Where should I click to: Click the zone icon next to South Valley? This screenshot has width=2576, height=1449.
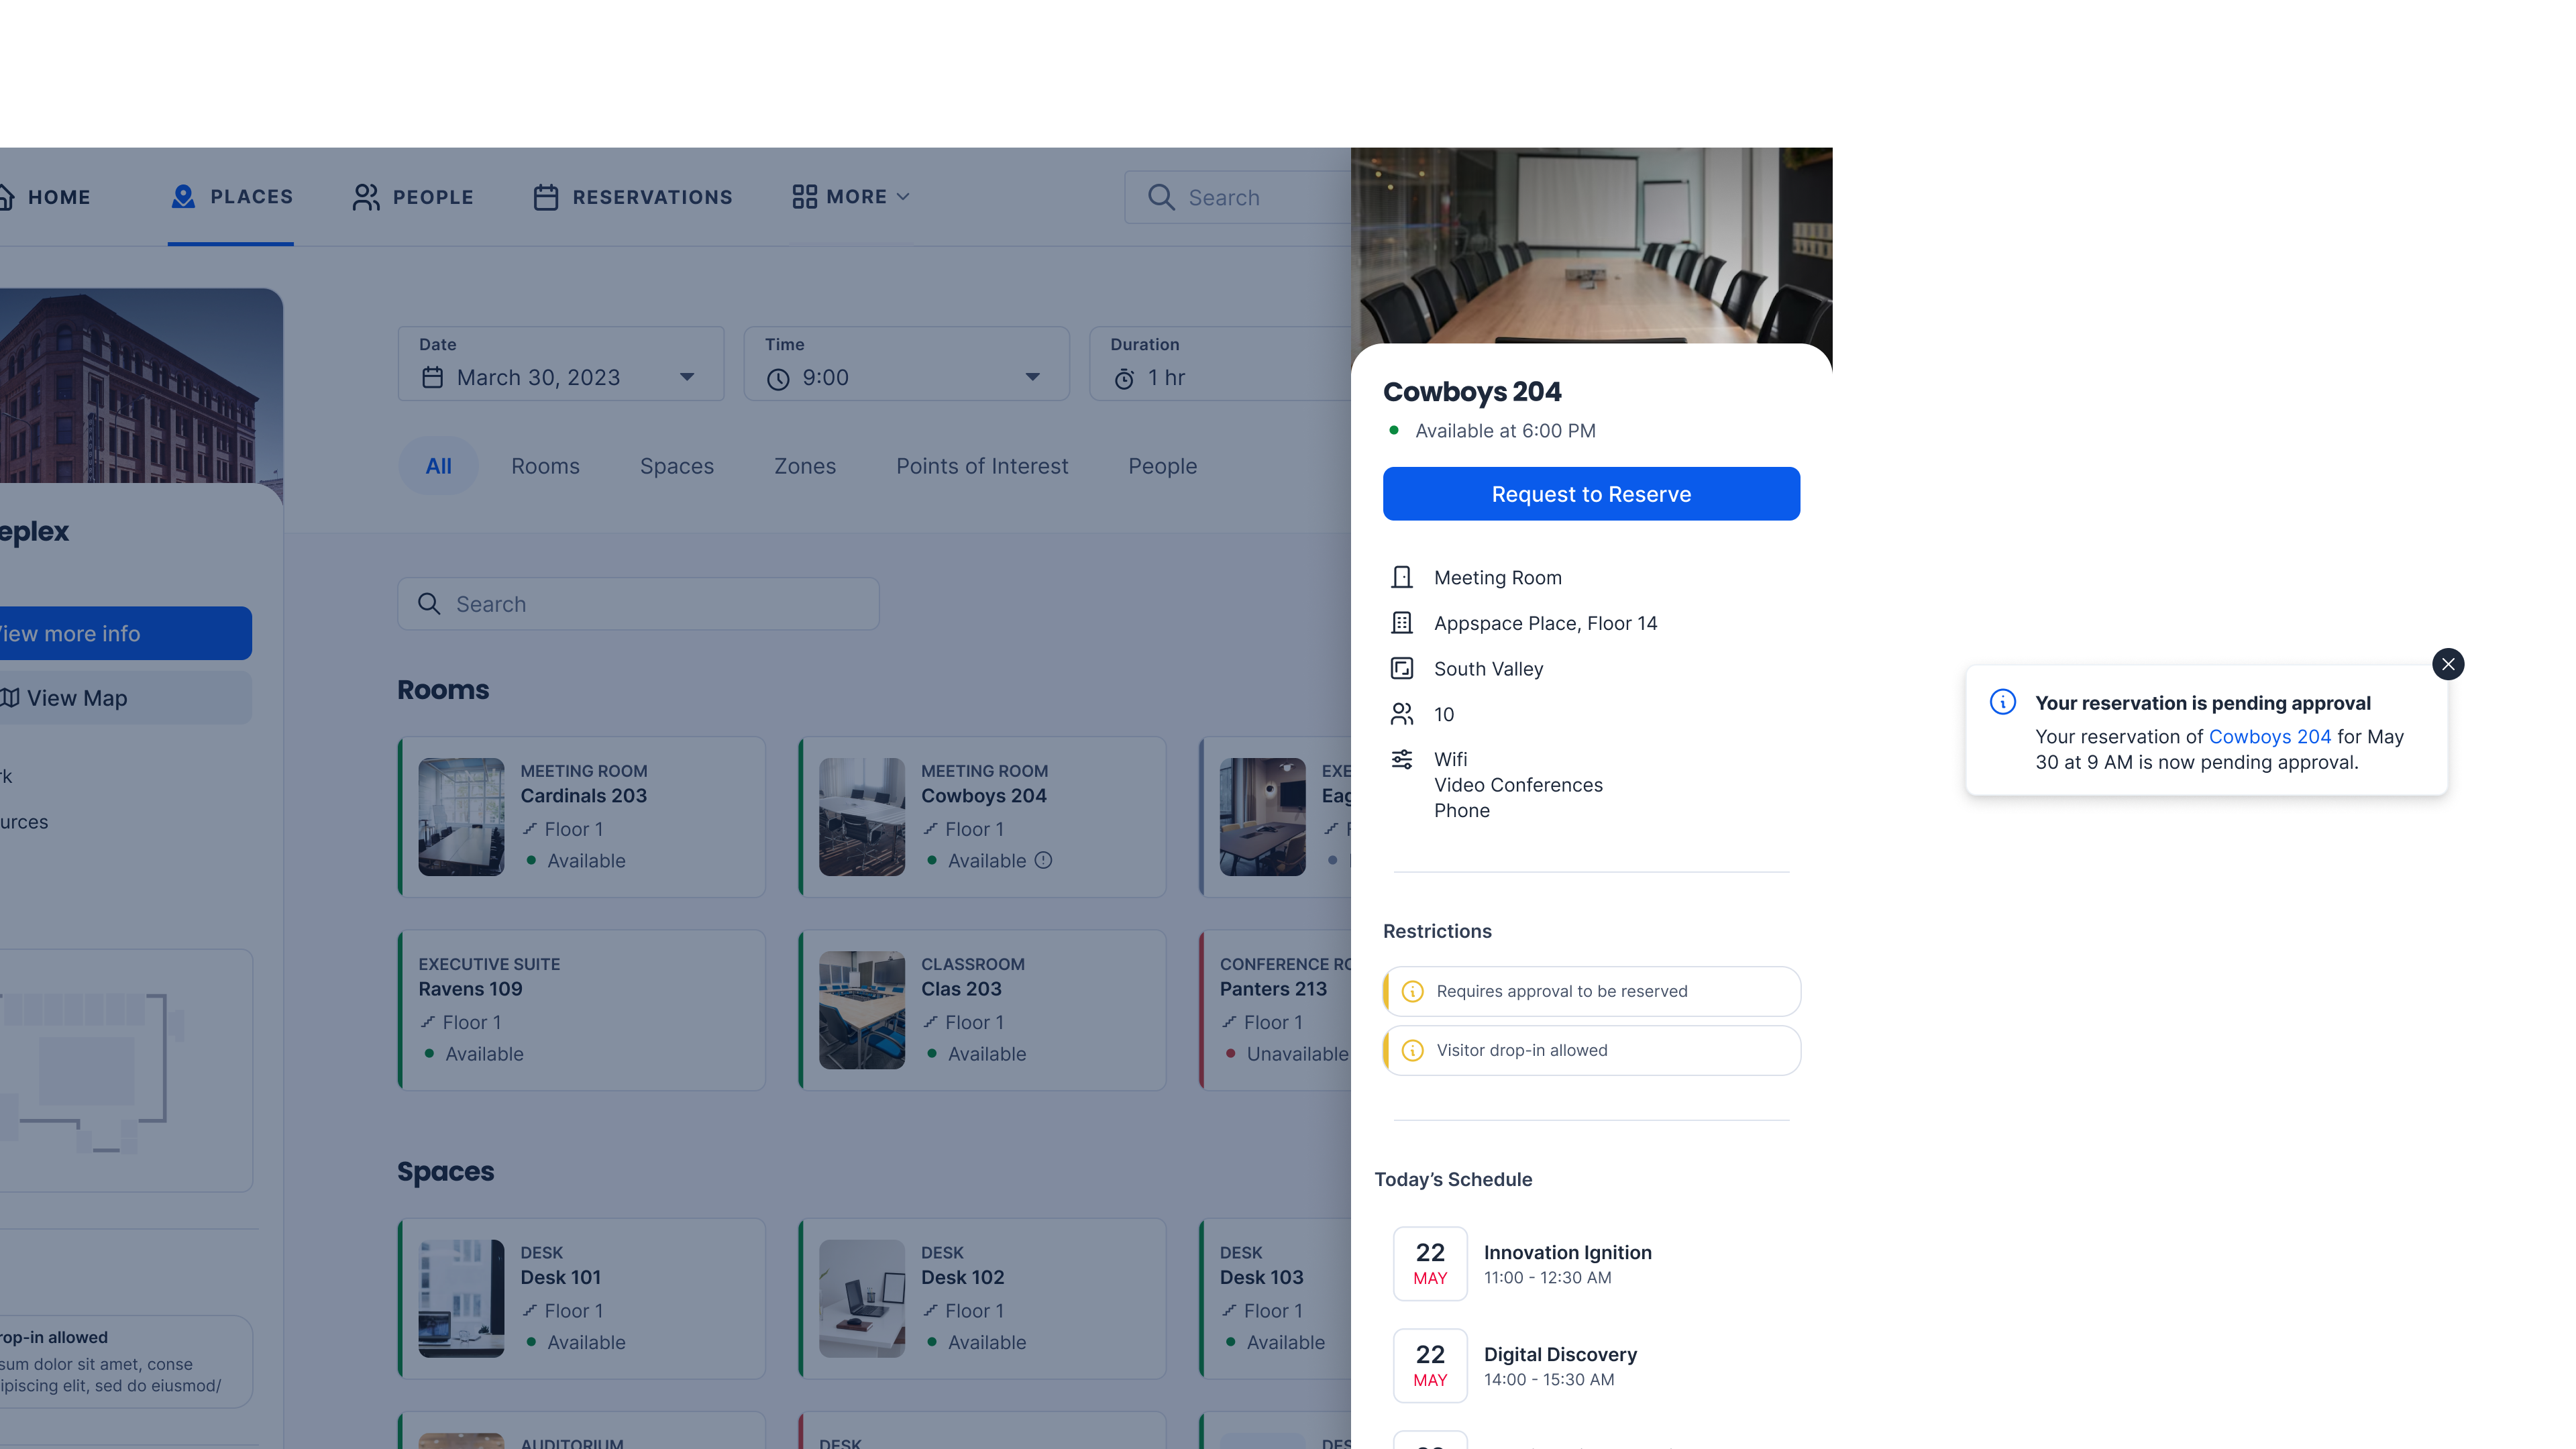pyautogui.click(x=1402, y=668)
